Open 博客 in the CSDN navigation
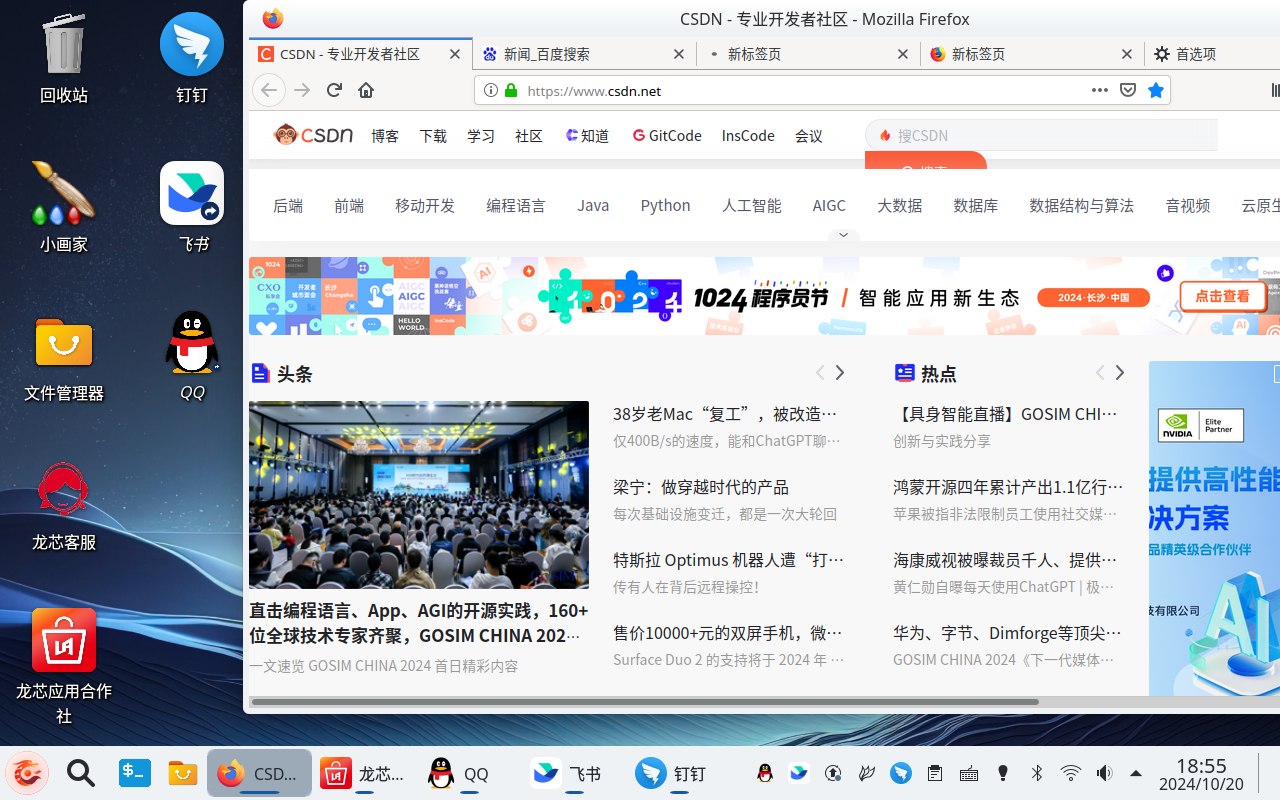The height and width of the screenshot is (800, 1280). pos(385,136)
